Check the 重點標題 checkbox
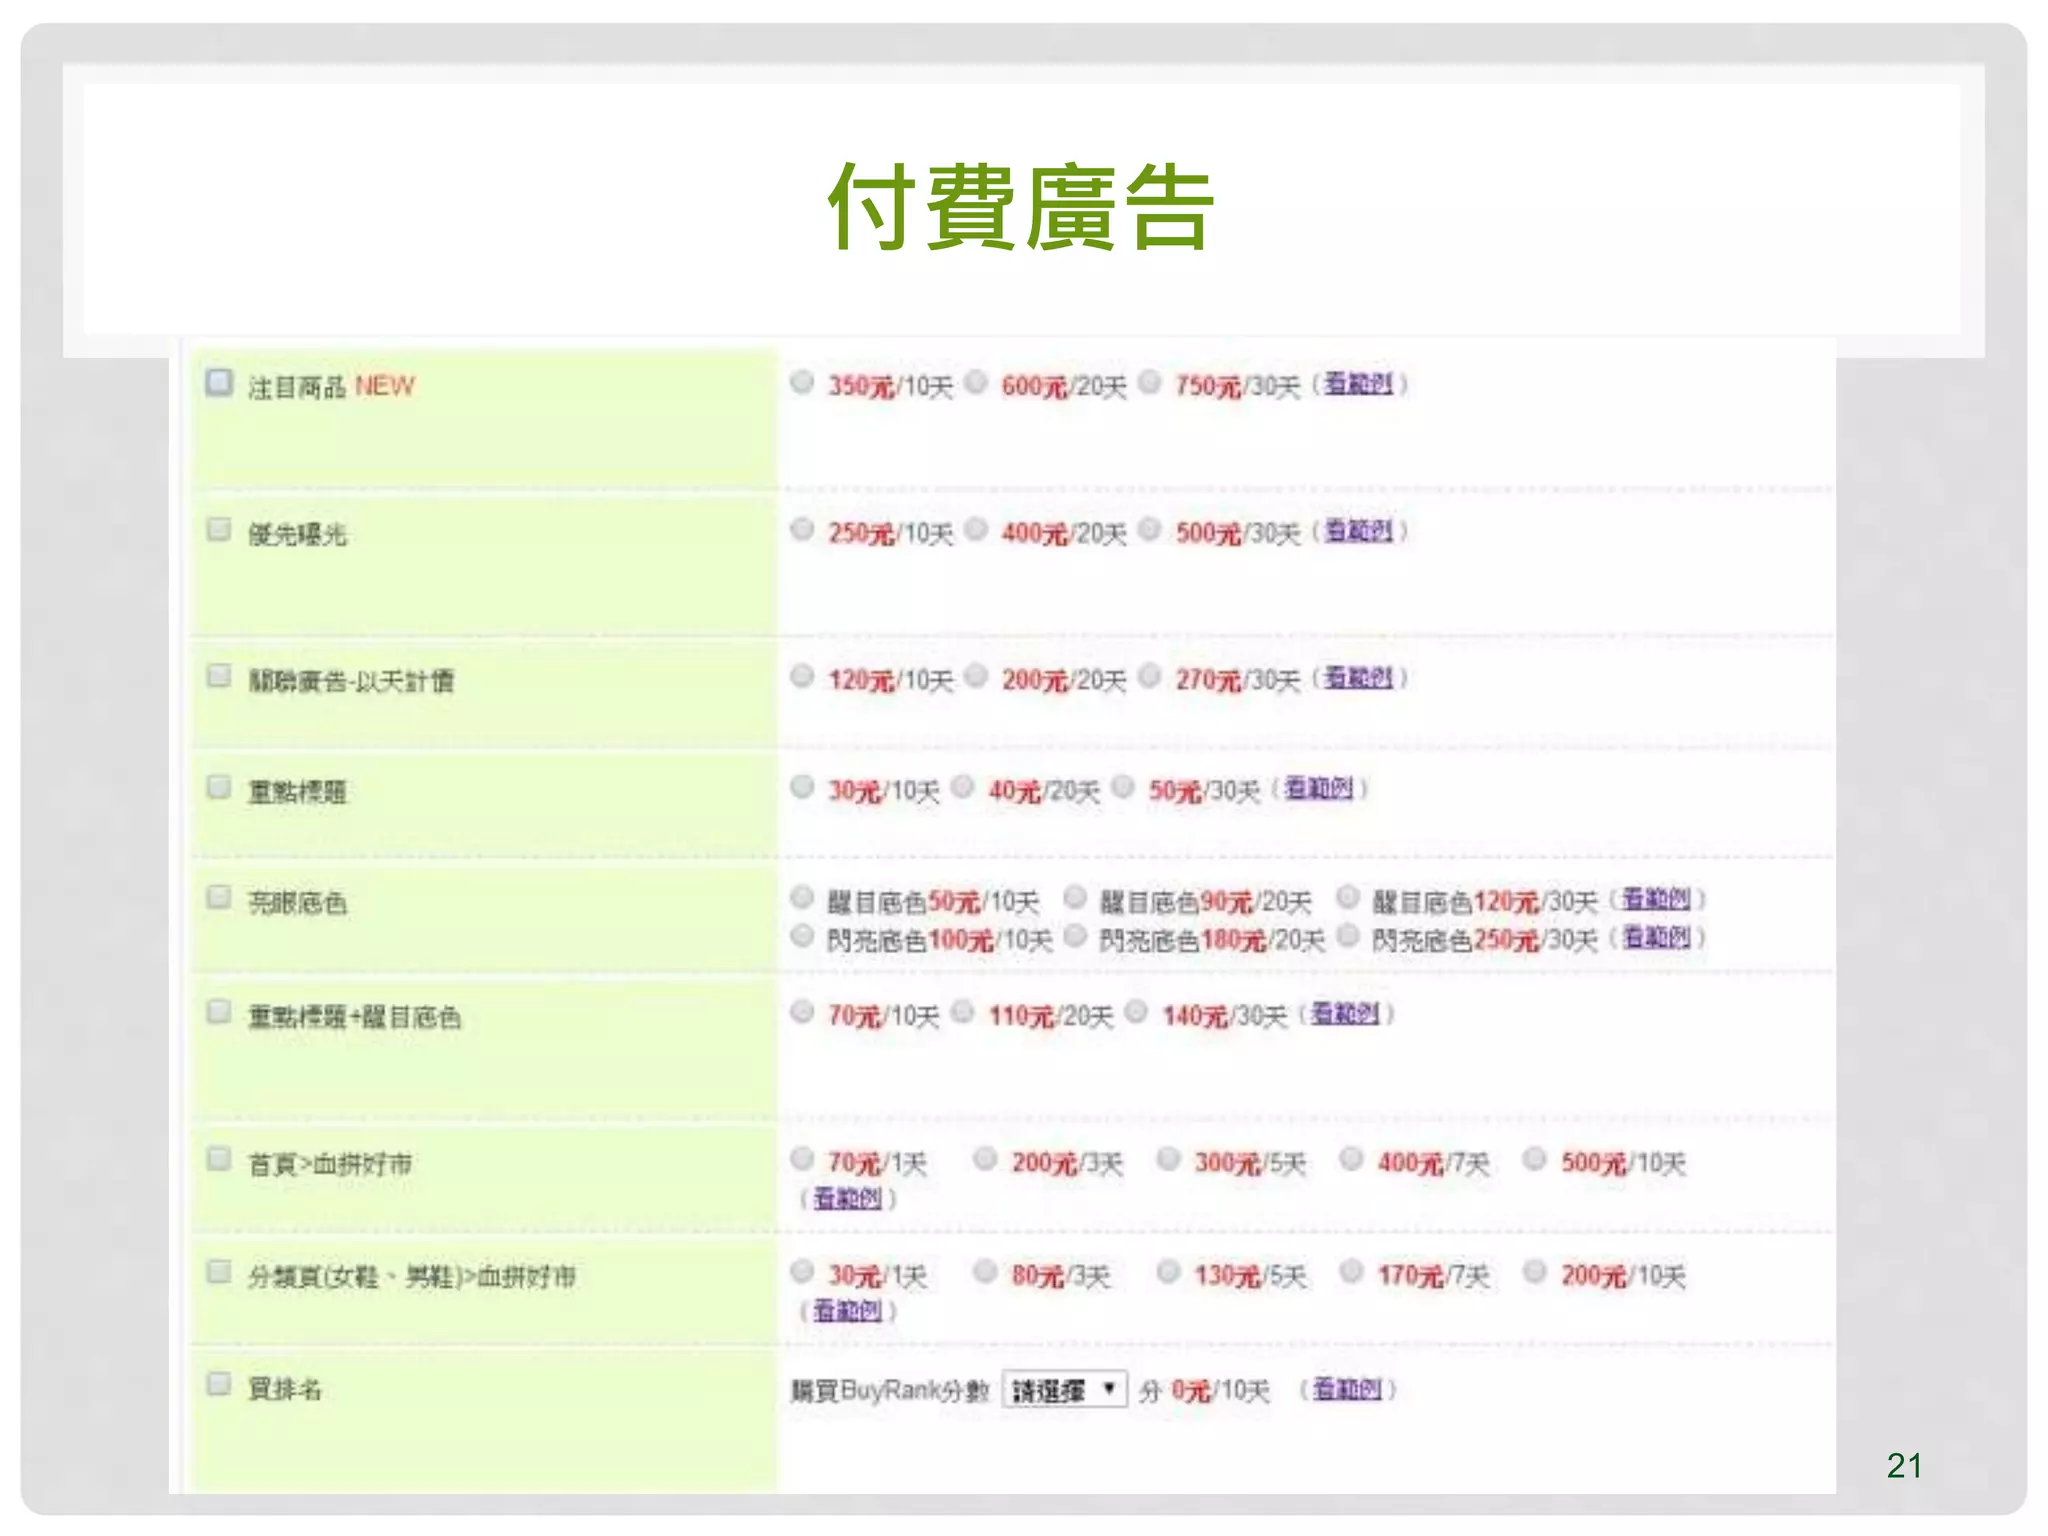This screenshot has width=2048, height=1536. point(219,787)
